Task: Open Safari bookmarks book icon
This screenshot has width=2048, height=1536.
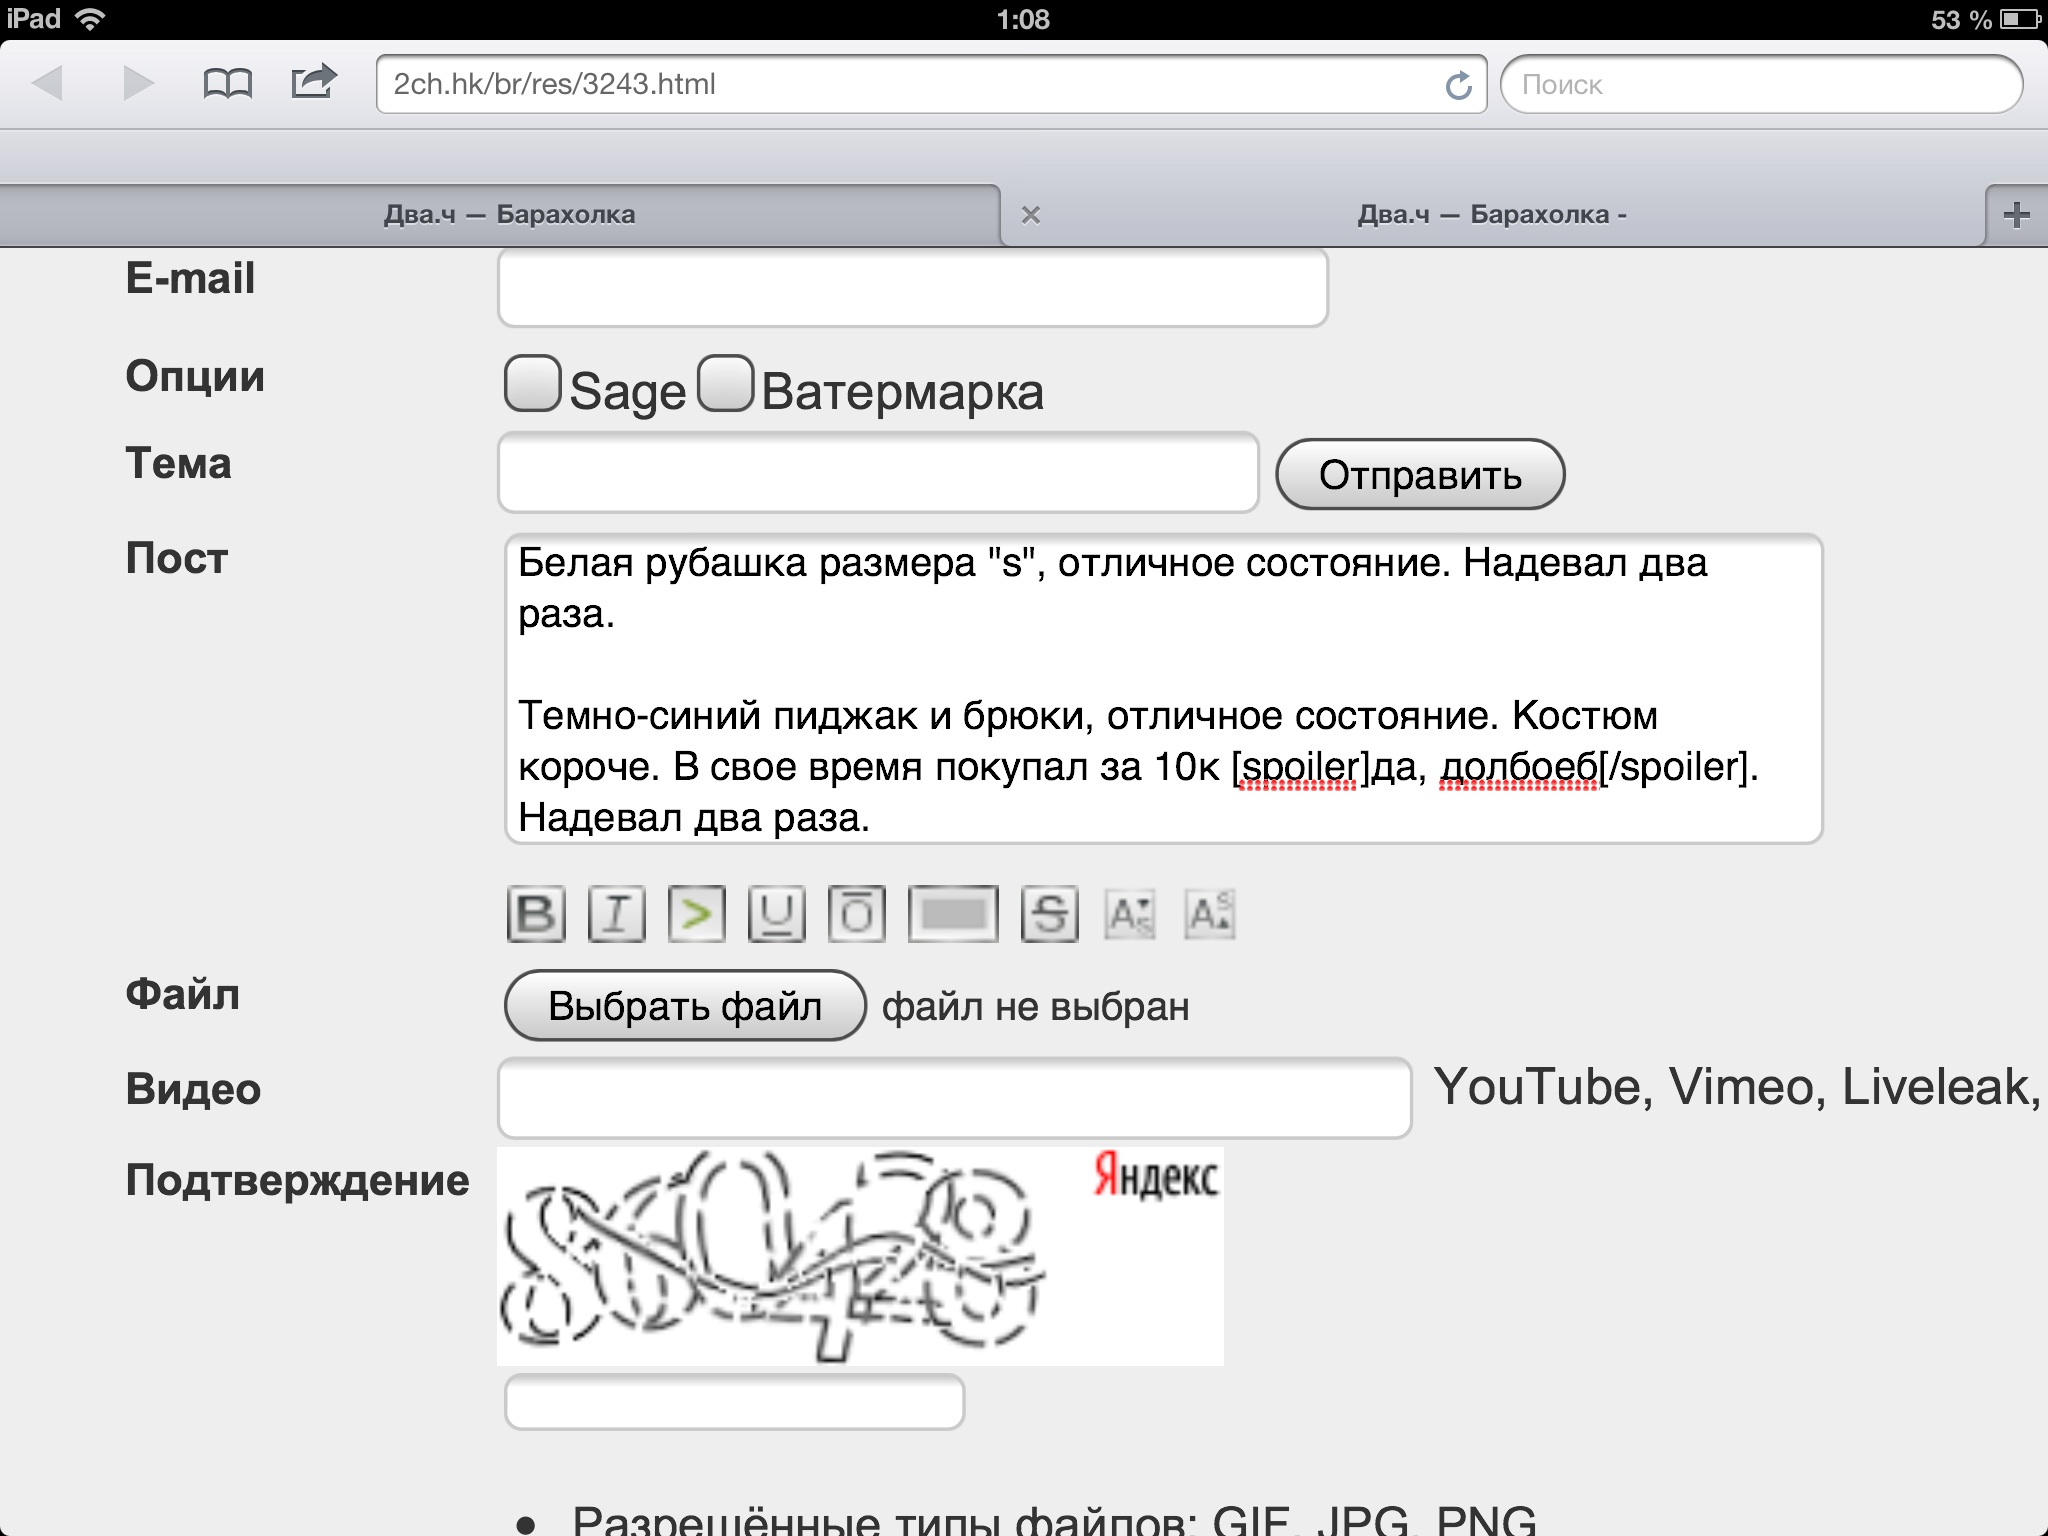Action: [227, 84]
